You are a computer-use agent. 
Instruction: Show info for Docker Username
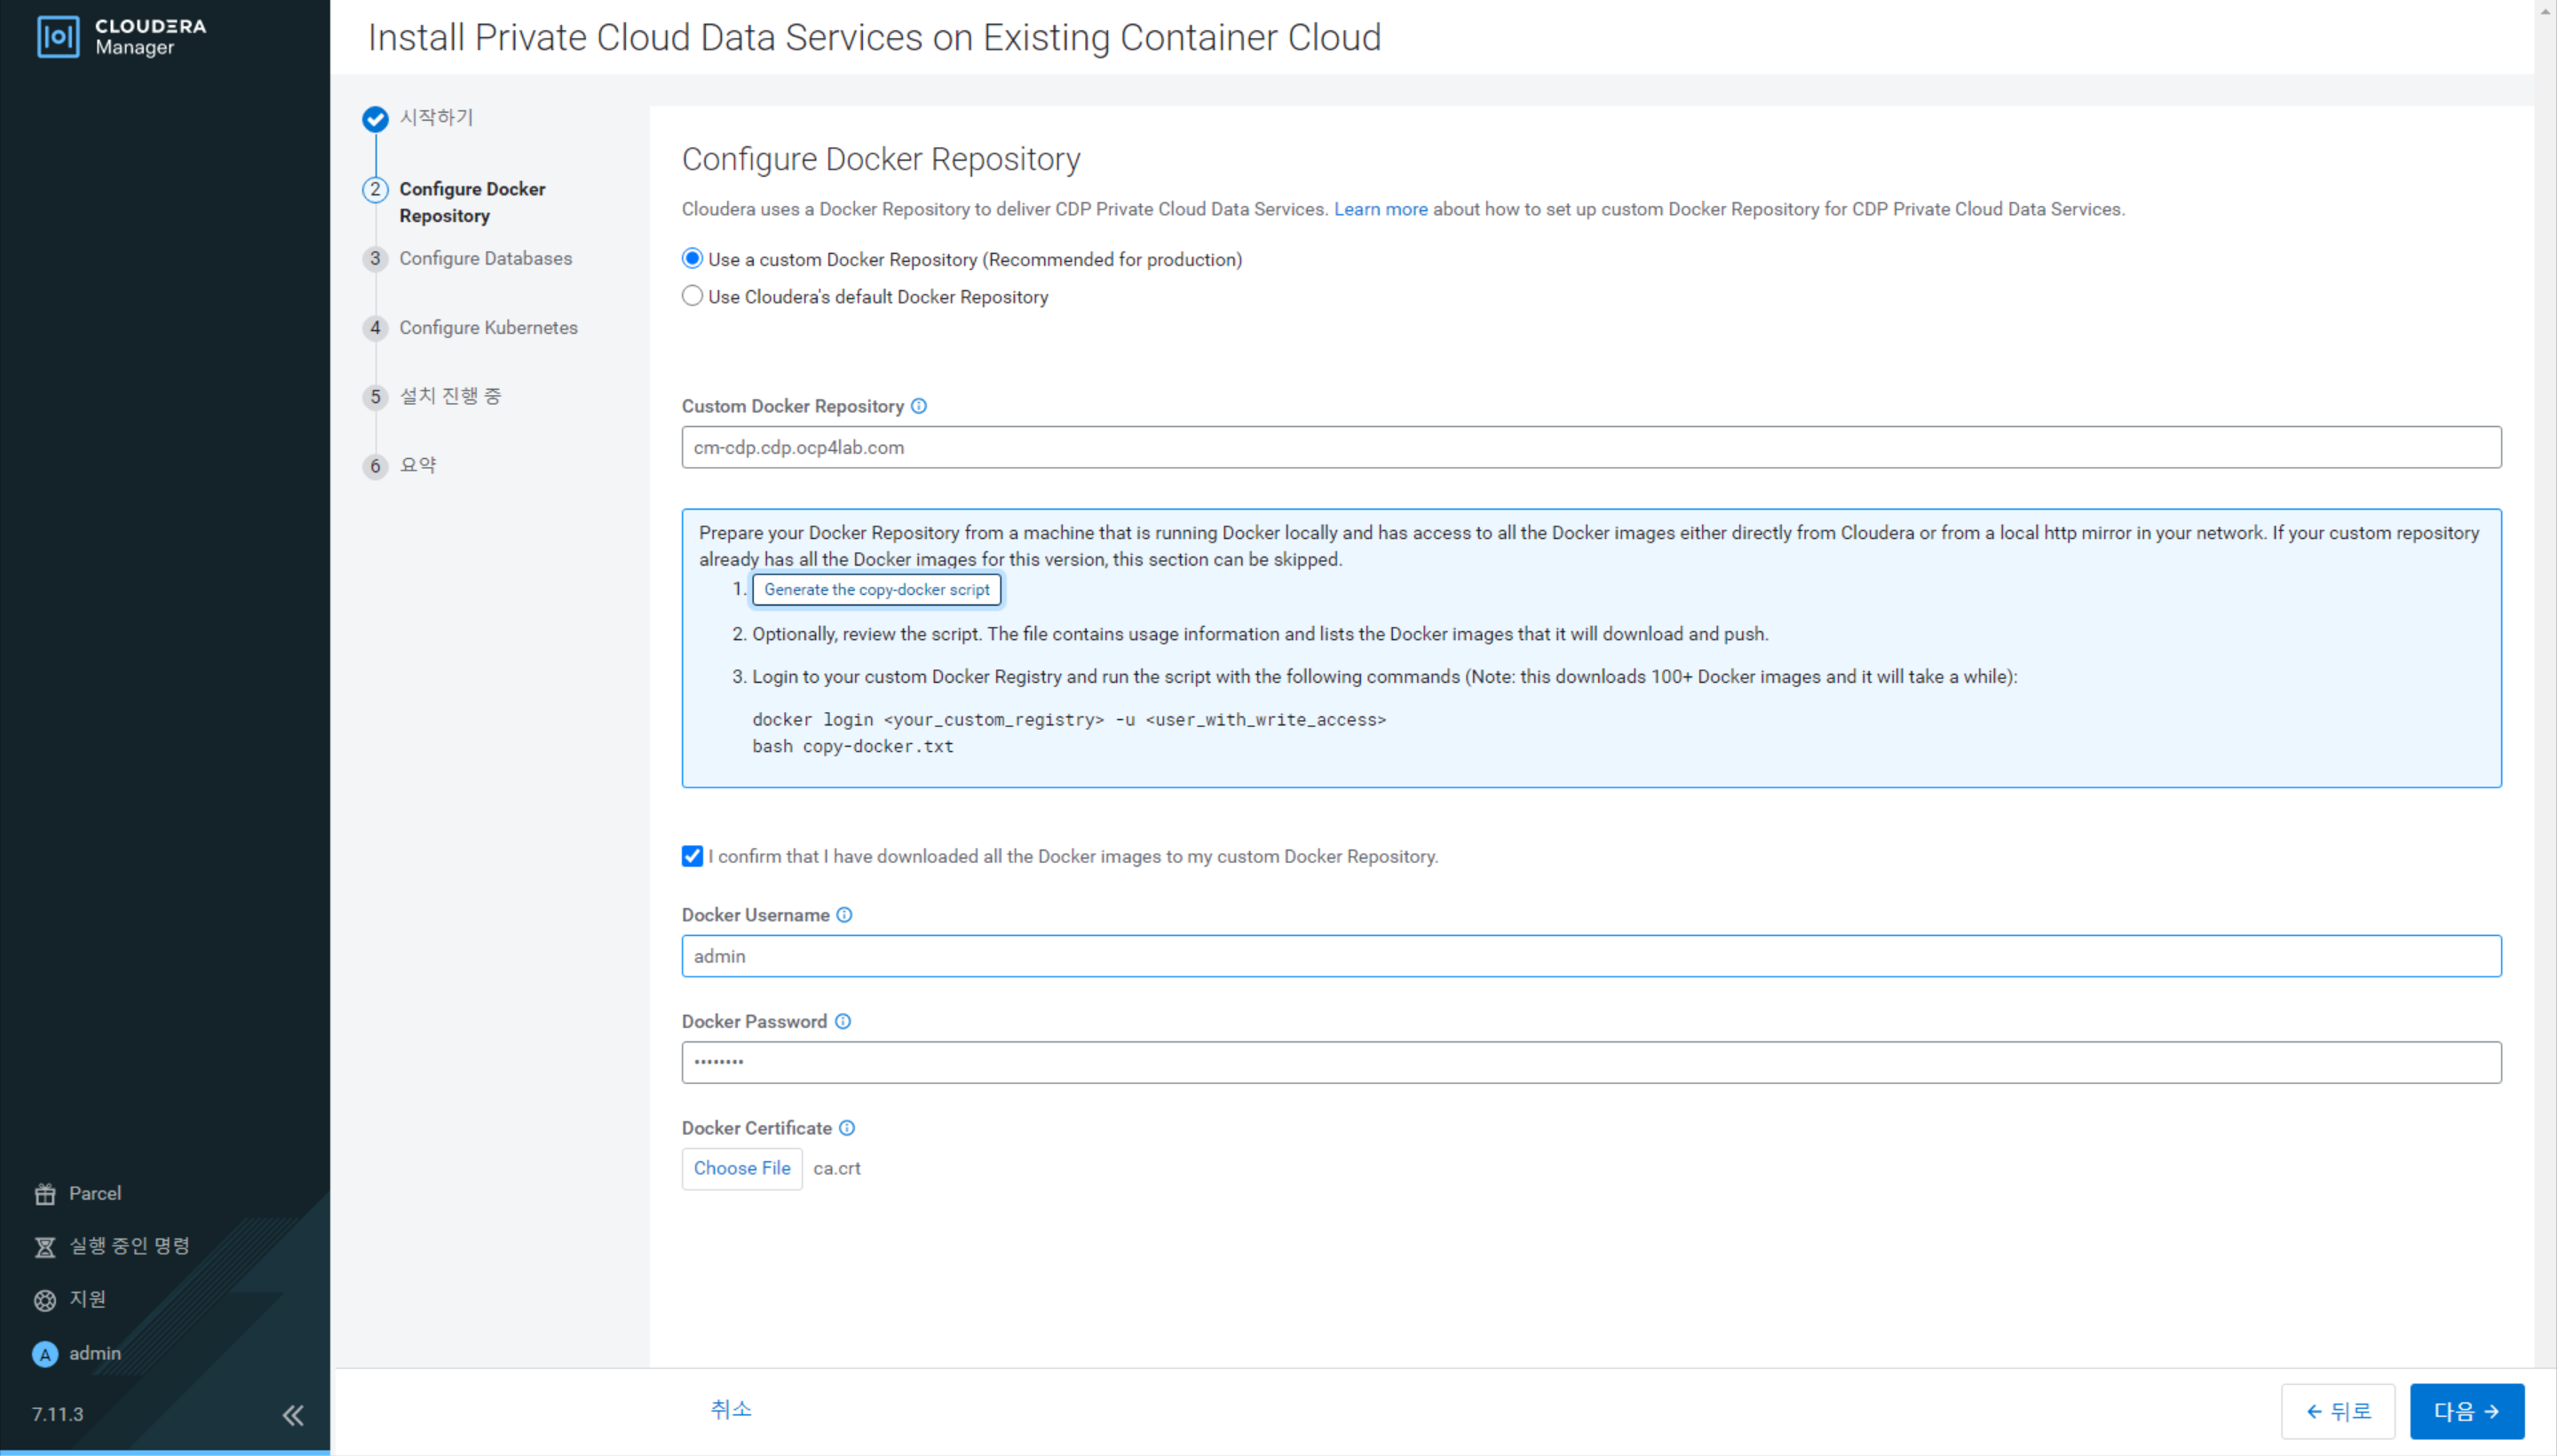pyautogui.click(x=844, y=915)
